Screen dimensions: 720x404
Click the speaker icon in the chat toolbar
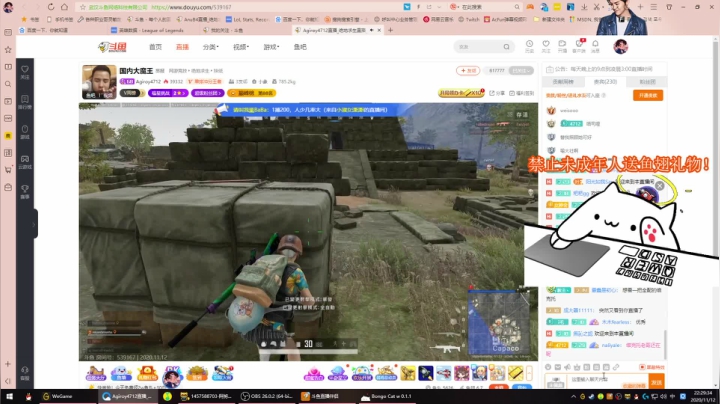(x=567, y=367)
